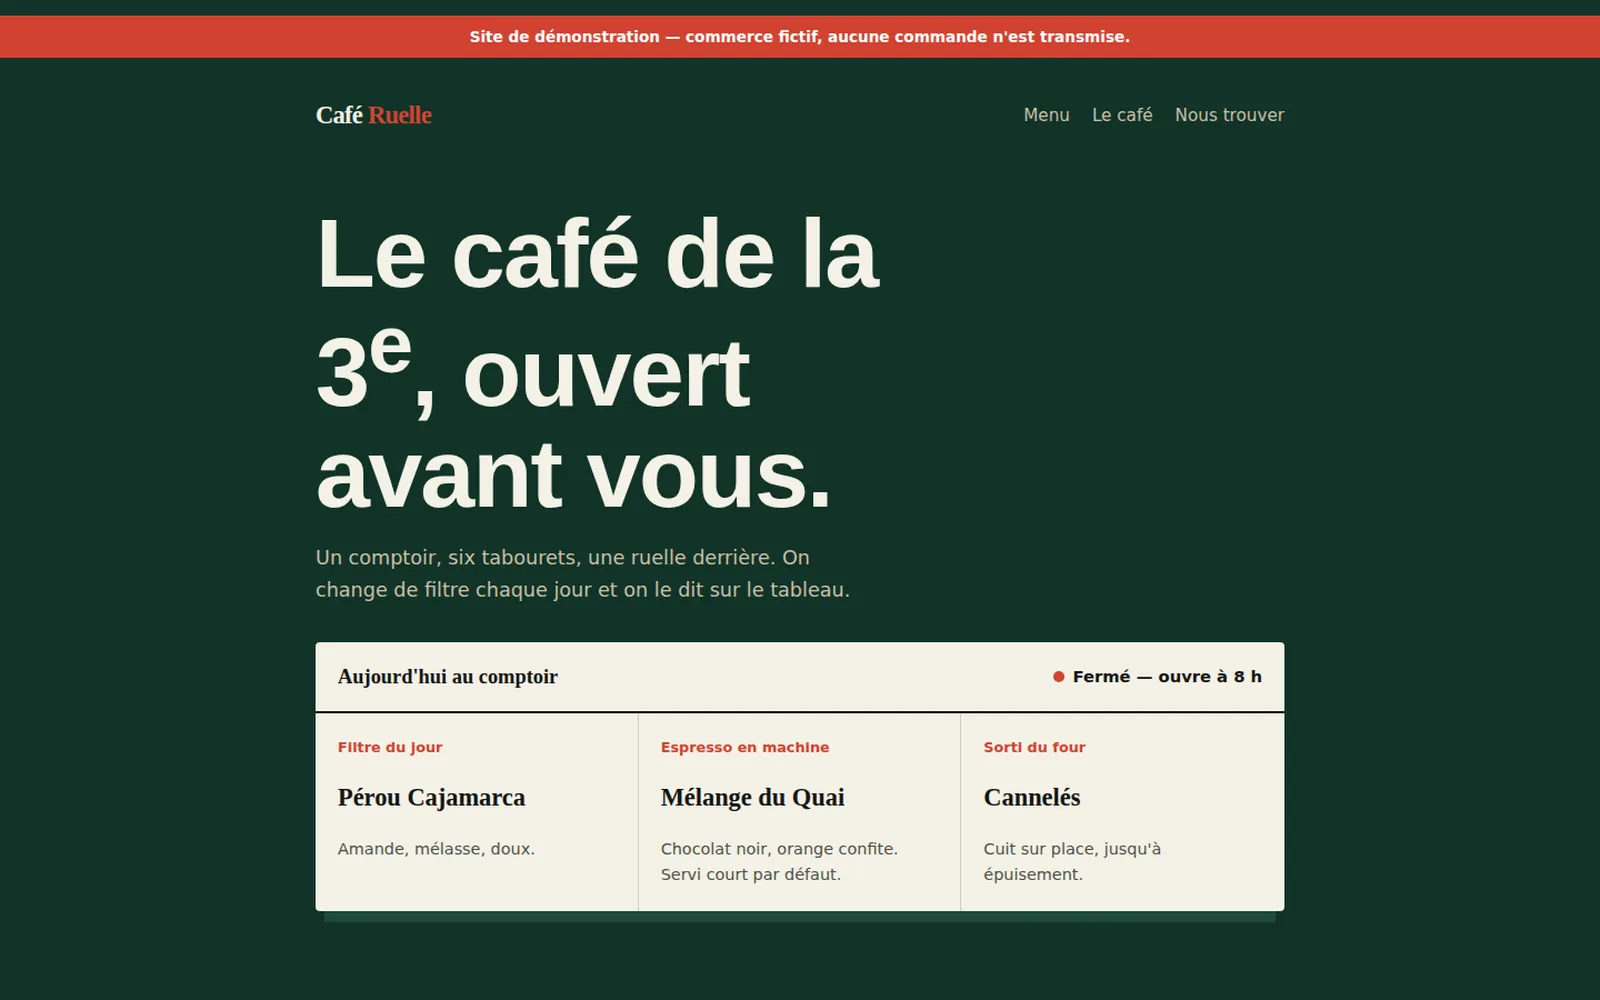Click the demo site banner text
The height and width of the screenshot is (1000, 1600).
800,37
